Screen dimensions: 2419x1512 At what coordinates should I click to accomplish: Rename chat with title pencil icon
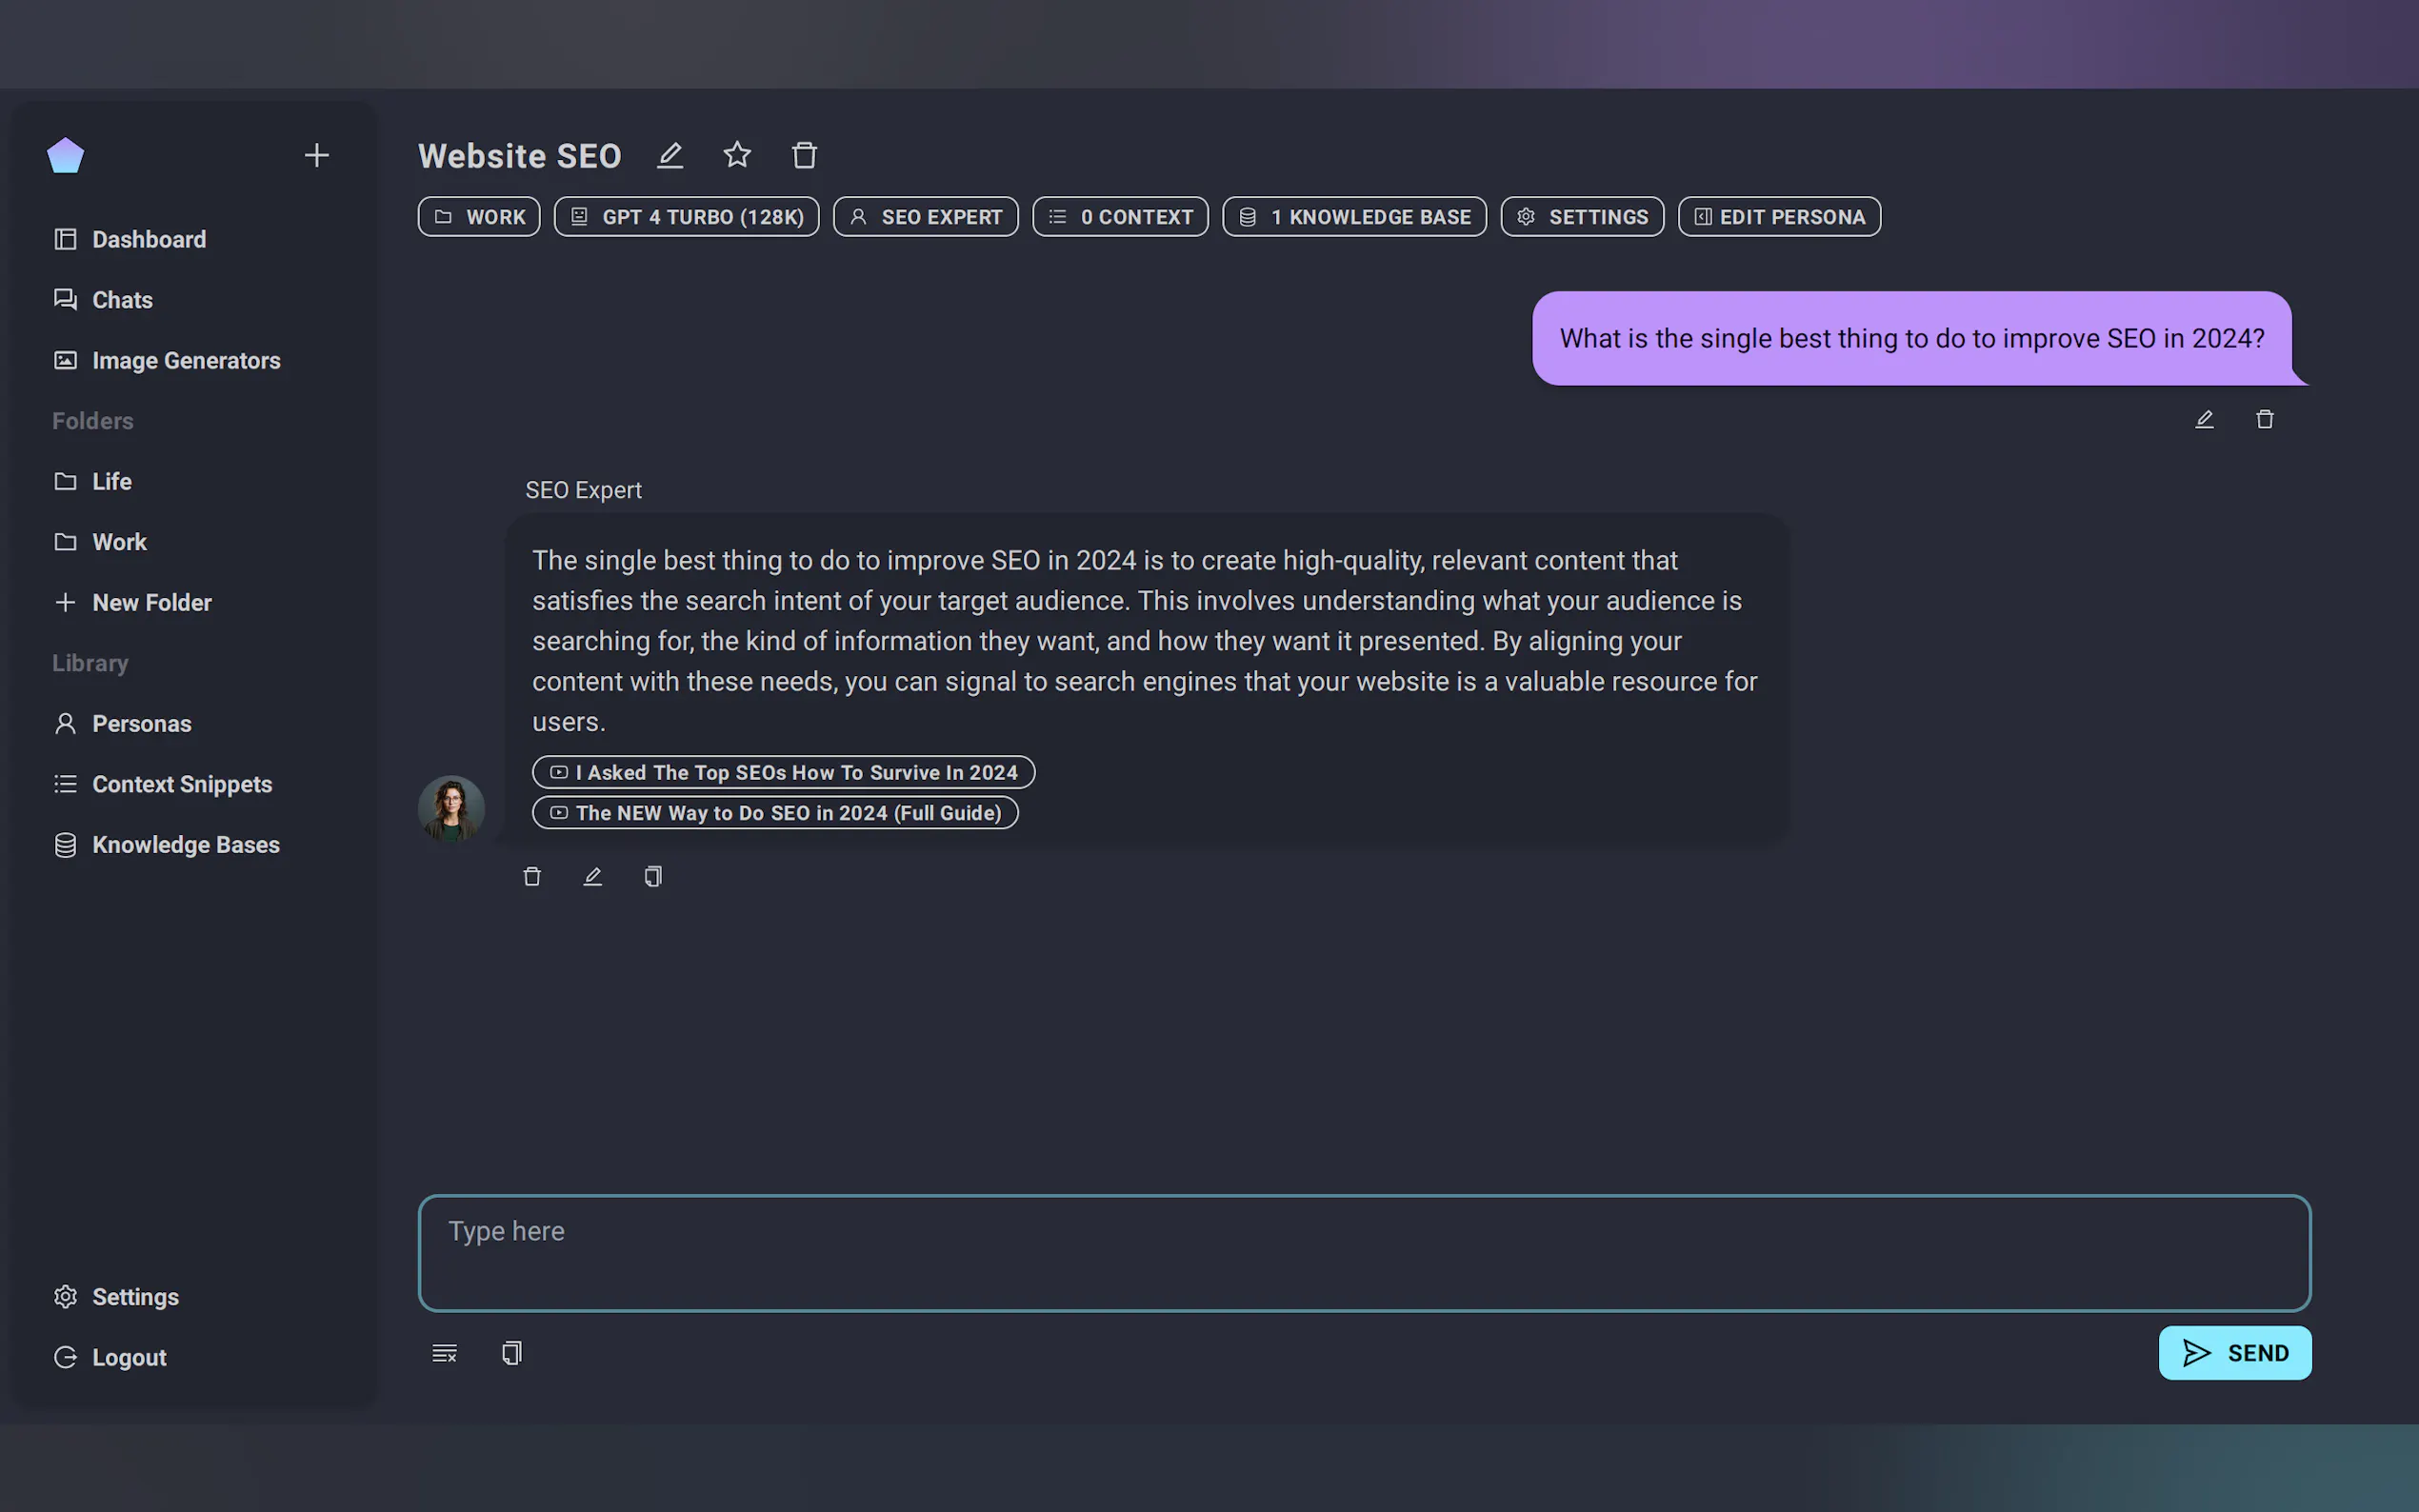click(x=669, y=155)
